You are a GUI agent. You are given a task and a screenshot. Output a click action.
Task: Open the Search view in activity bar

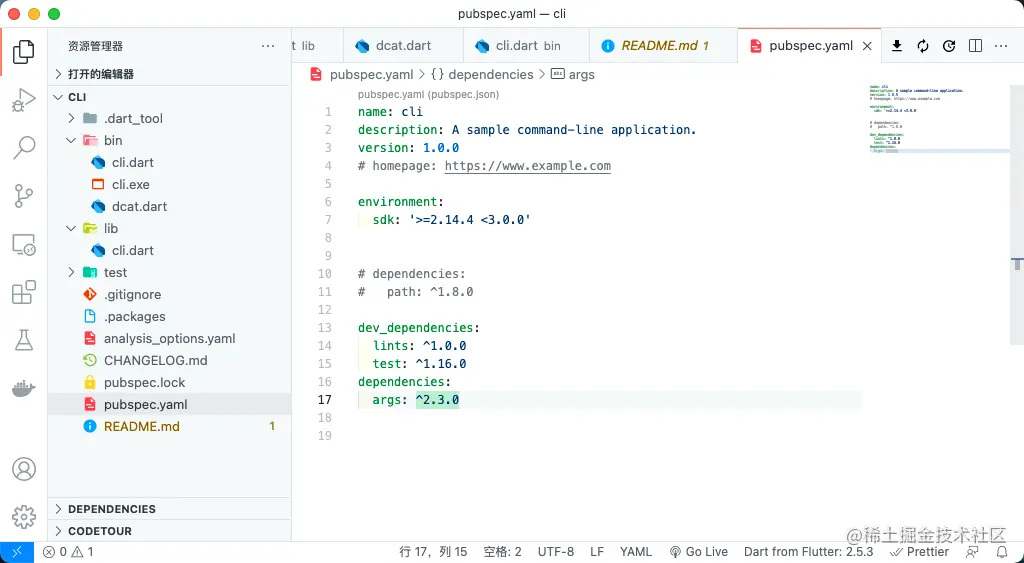(23, 148)
